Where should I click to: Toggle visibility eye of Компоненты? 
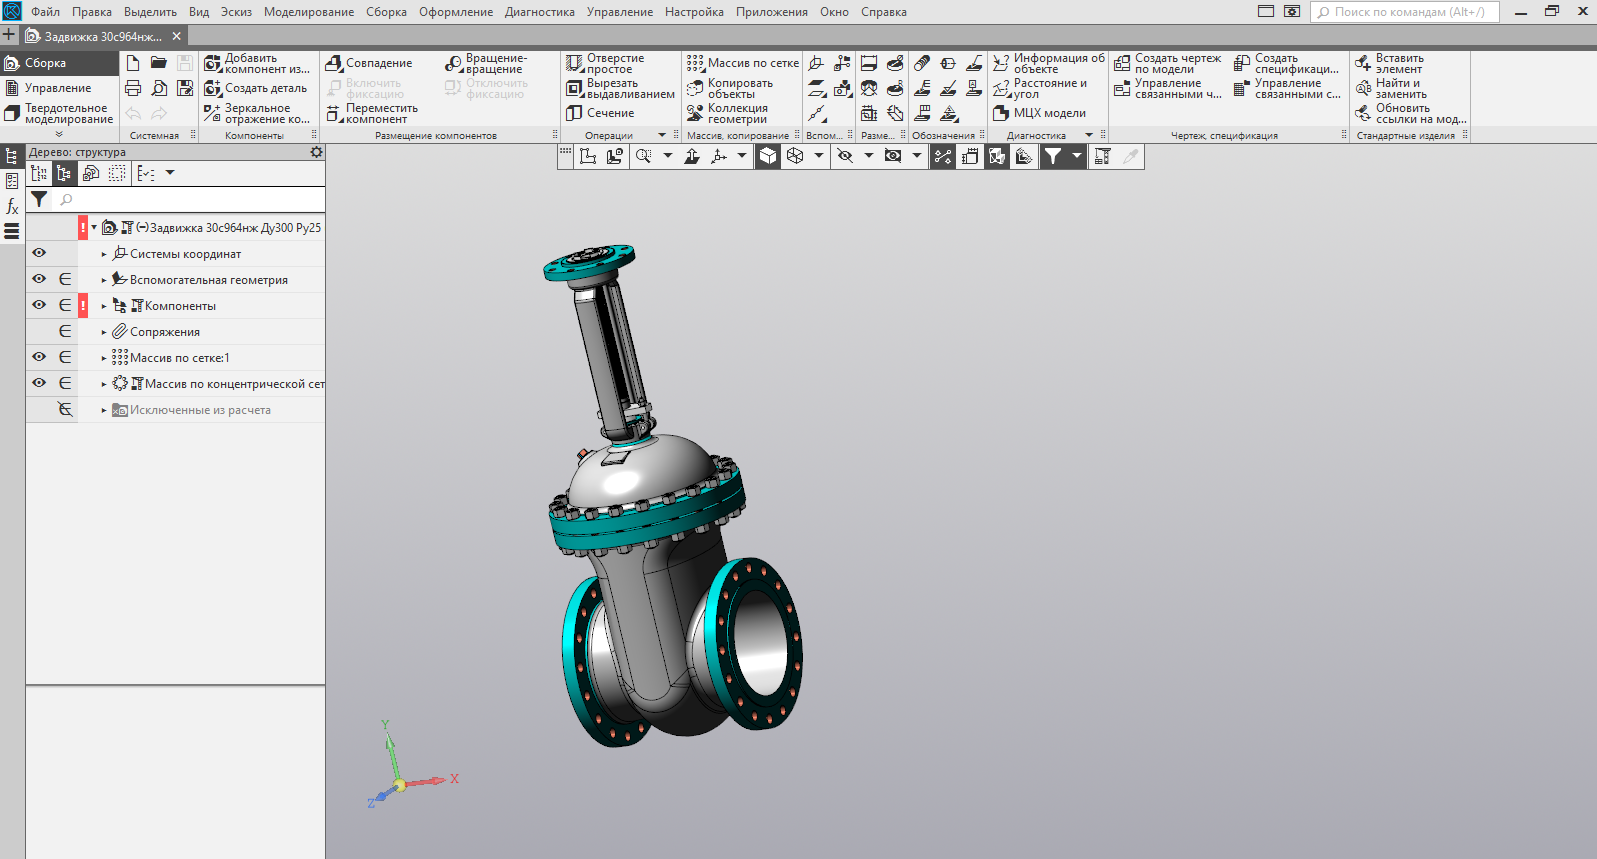point(39,305)
